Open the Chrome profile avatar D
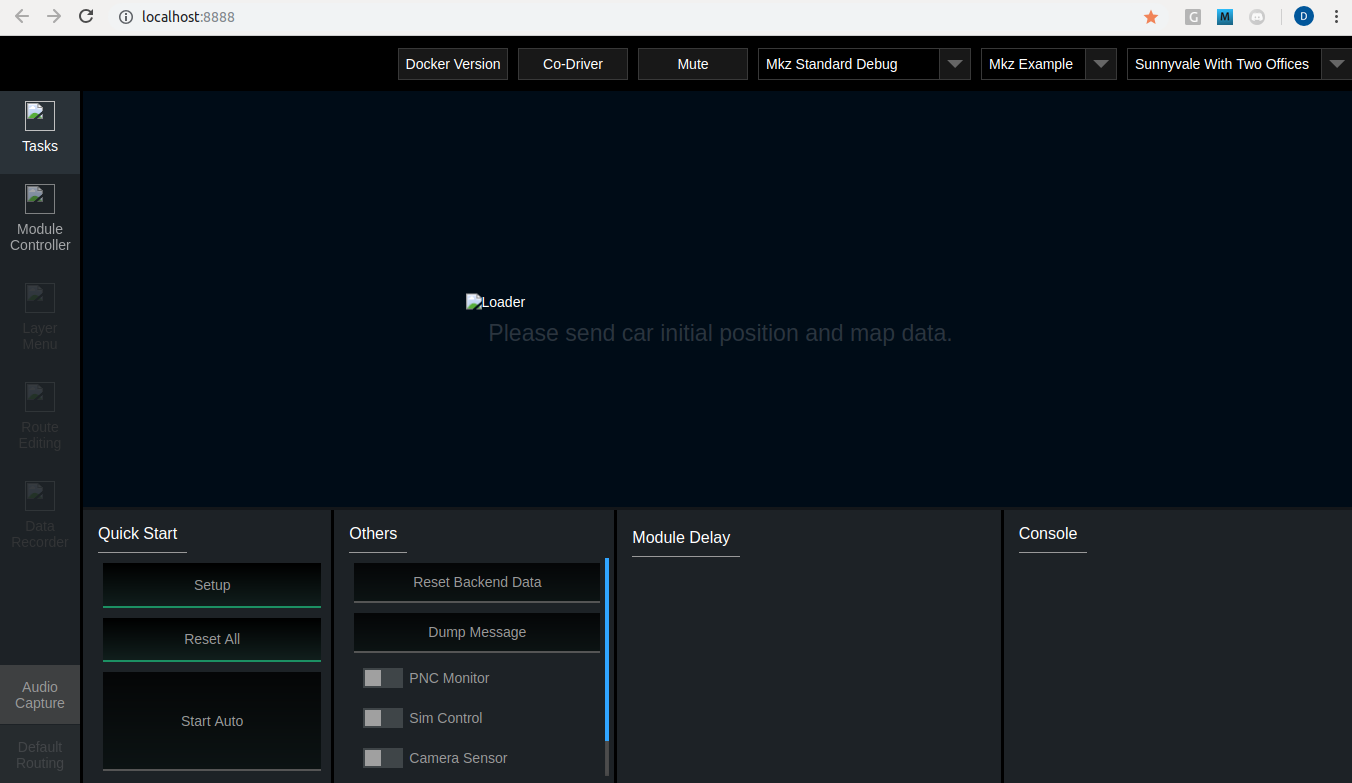 [1304, 16]
